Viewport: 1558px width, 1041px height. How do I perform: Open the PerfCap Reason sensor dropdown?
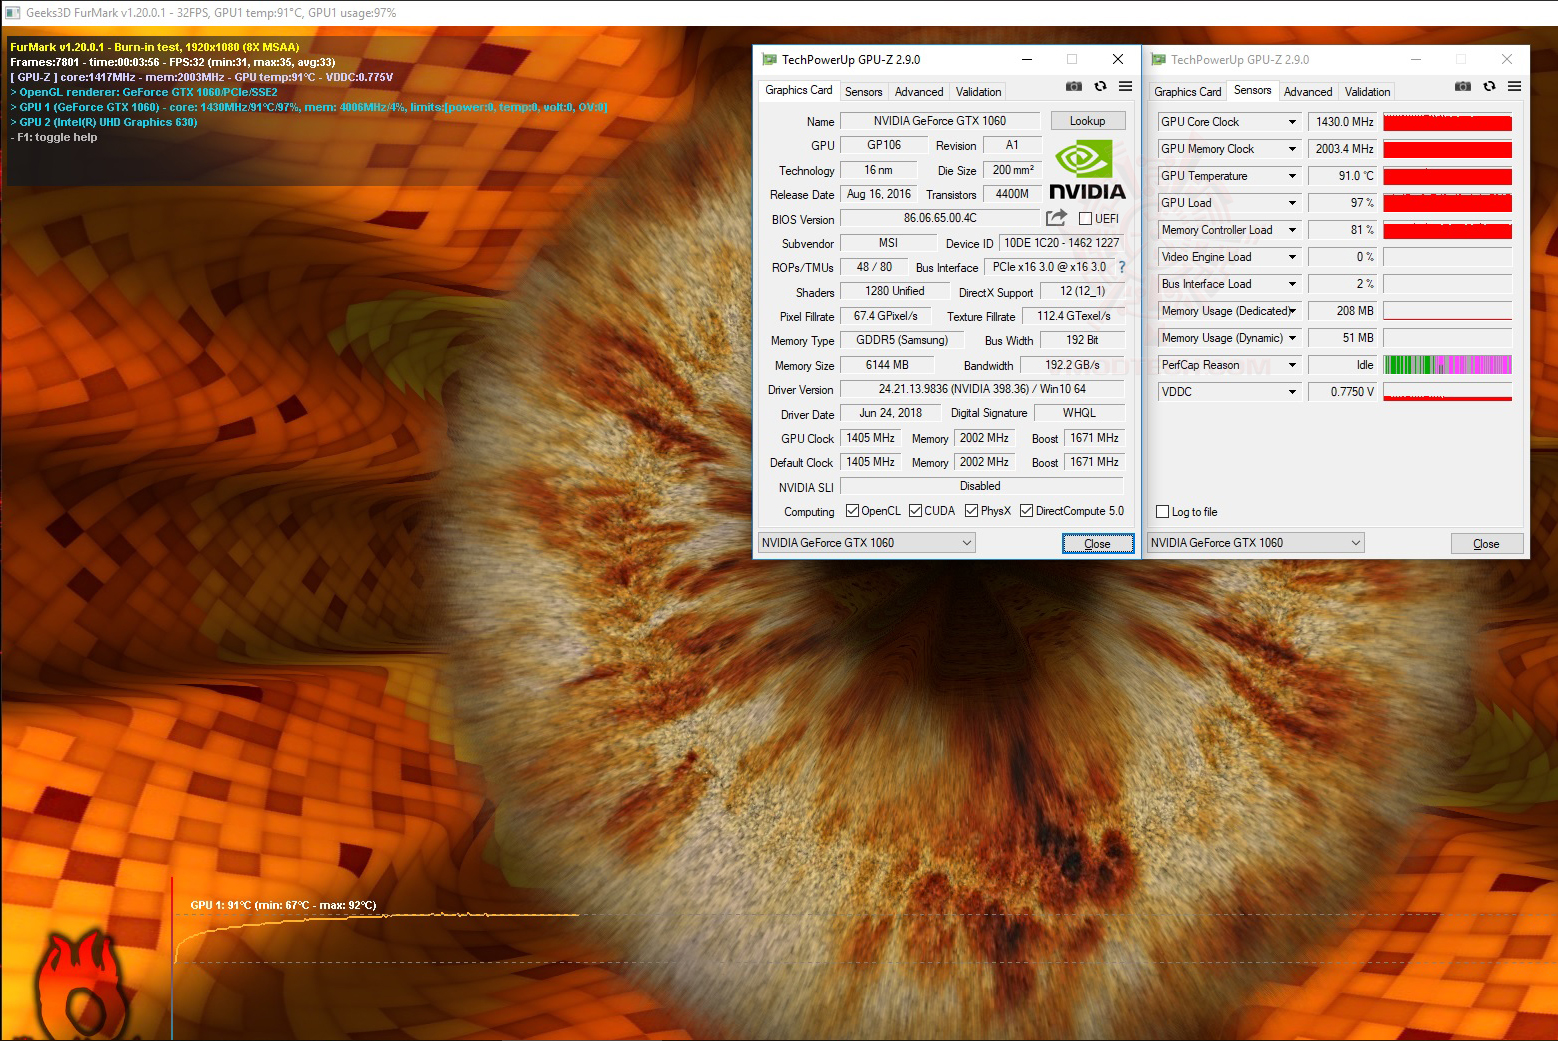[1292, 365]
